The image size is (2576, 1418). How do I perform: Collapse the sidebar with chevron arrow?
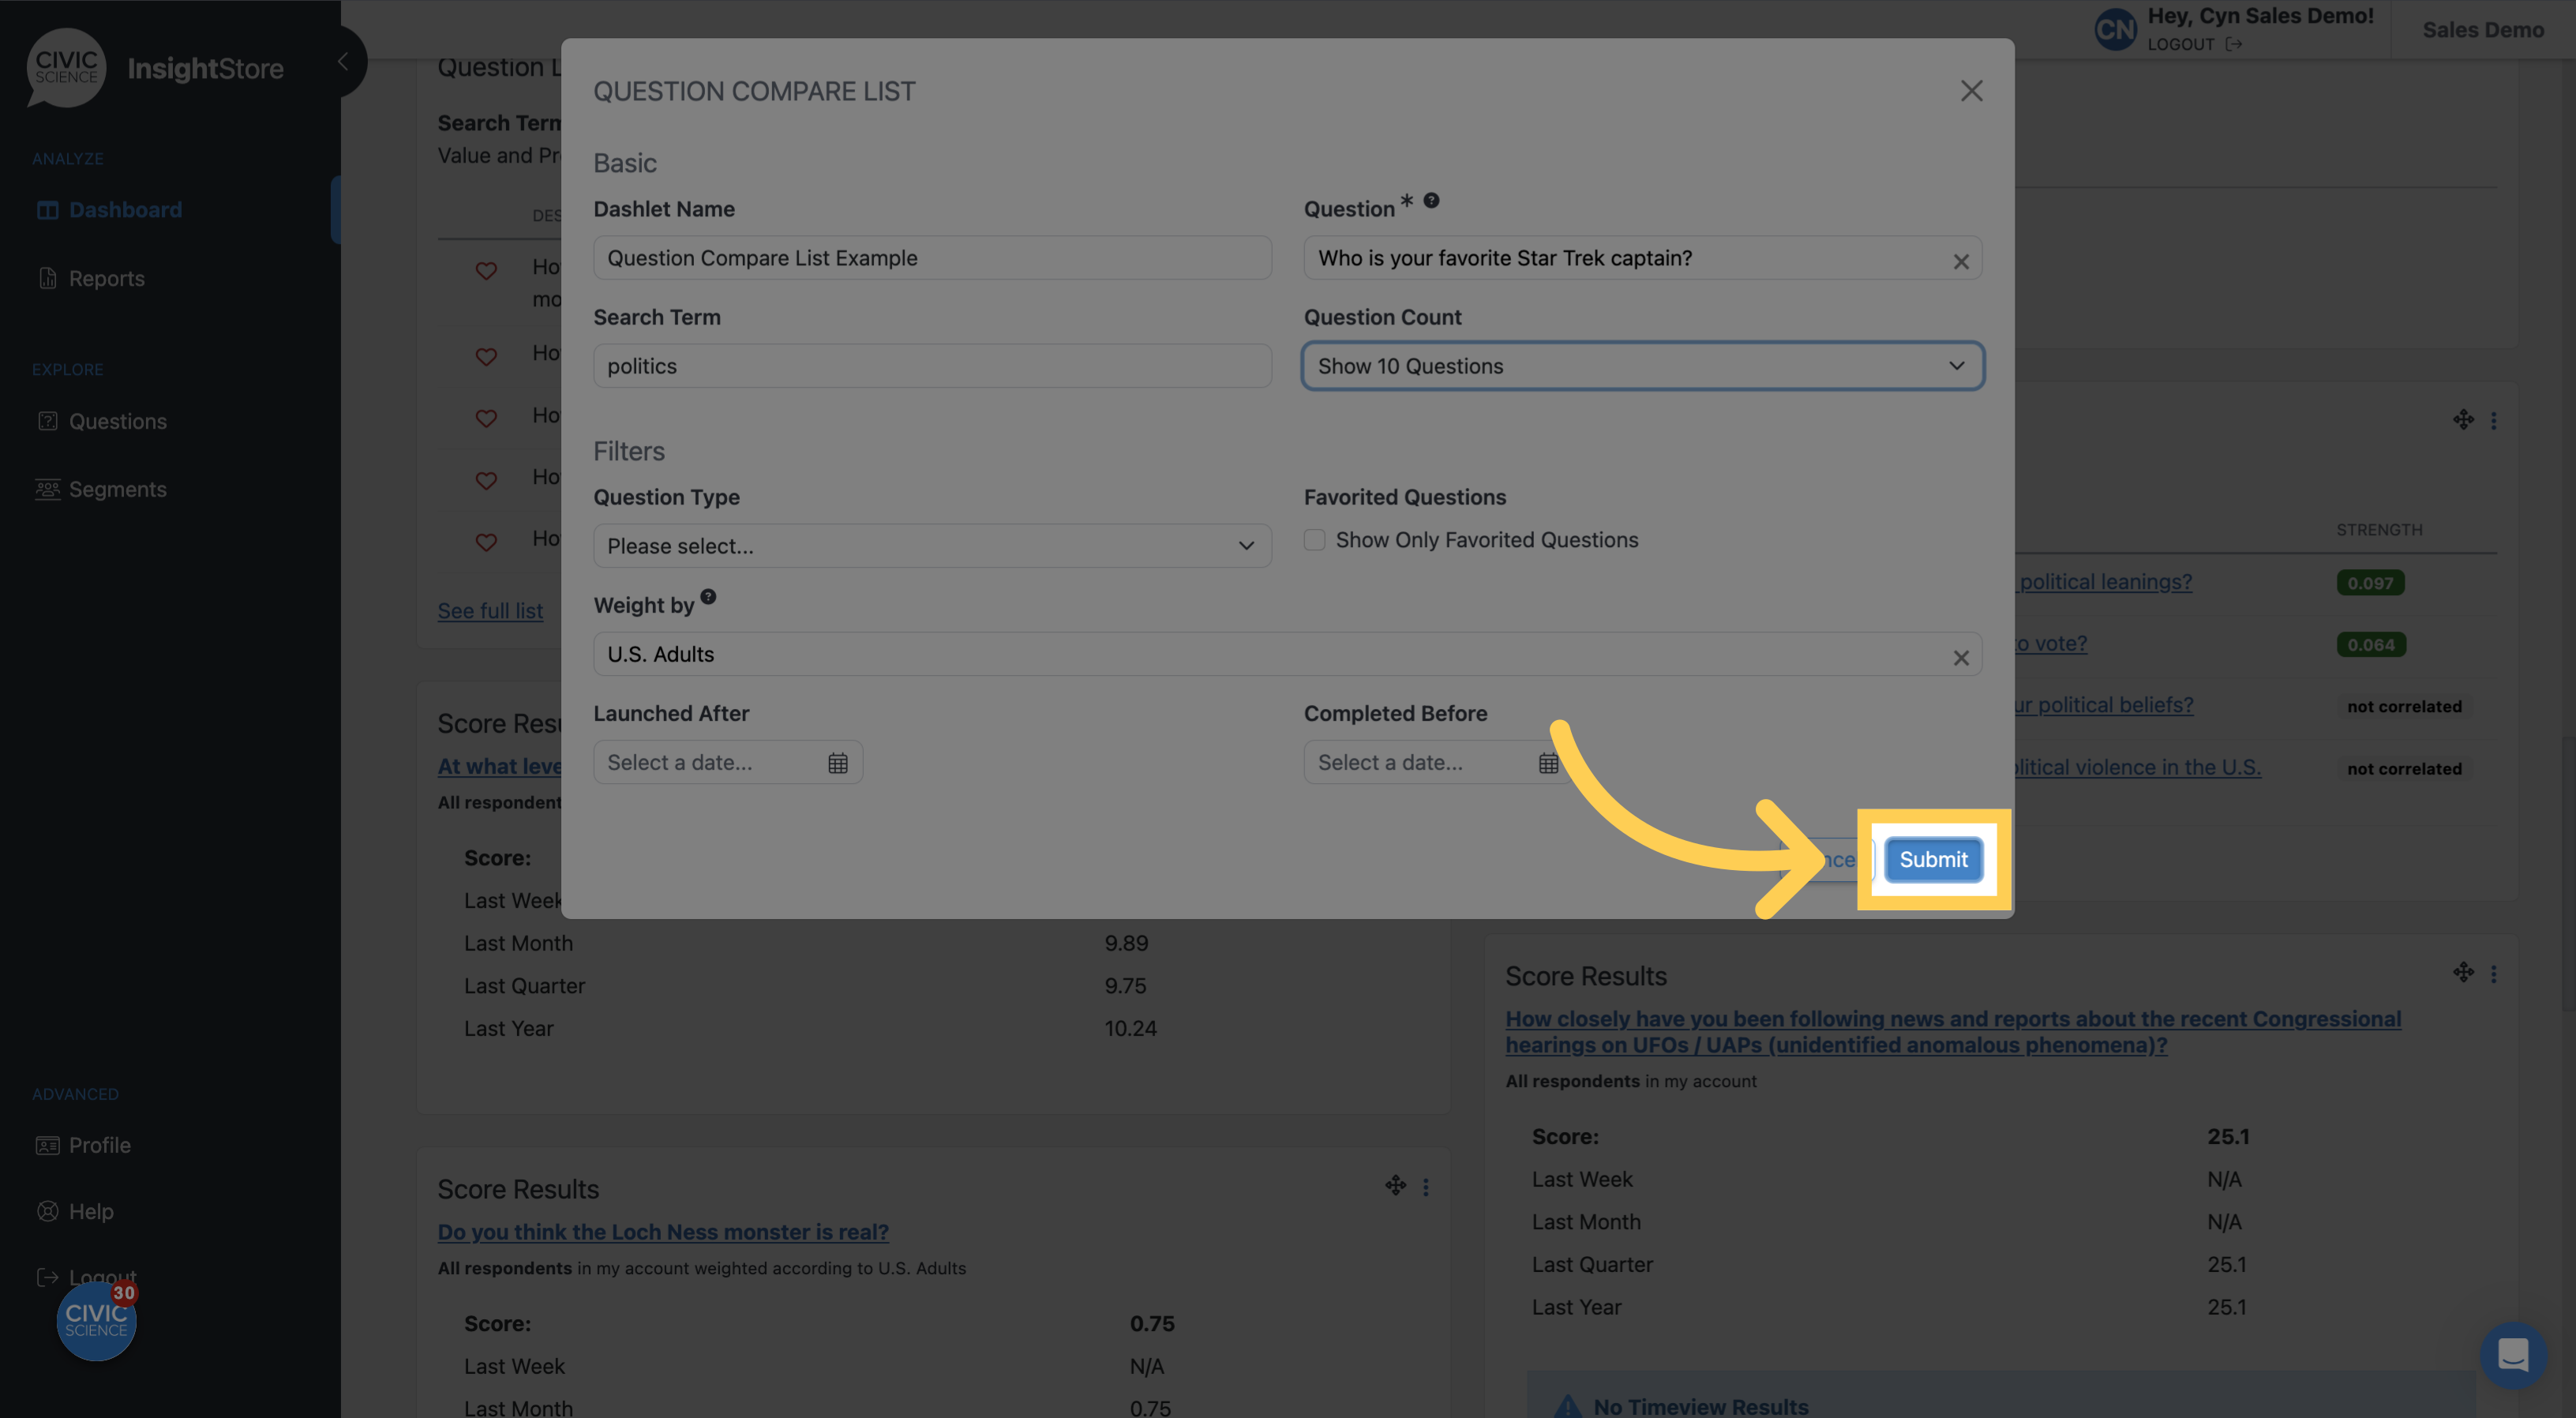pyautogui.click(x=343, y=61)
